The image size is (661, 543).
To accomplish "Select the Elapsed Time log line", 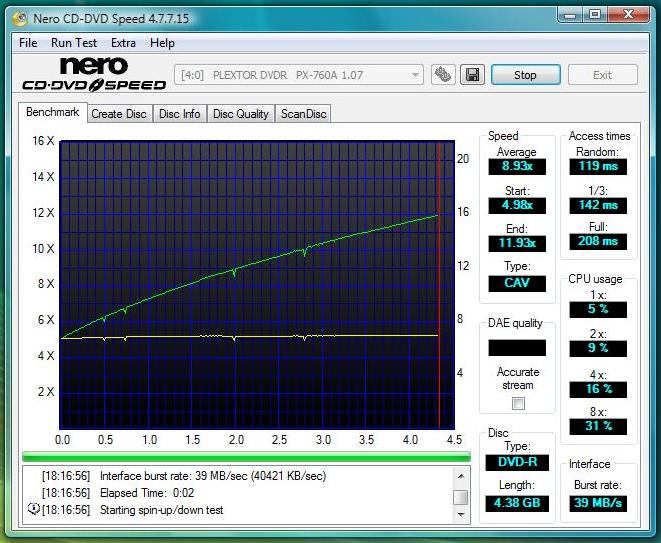I will [x=118, y=493].
